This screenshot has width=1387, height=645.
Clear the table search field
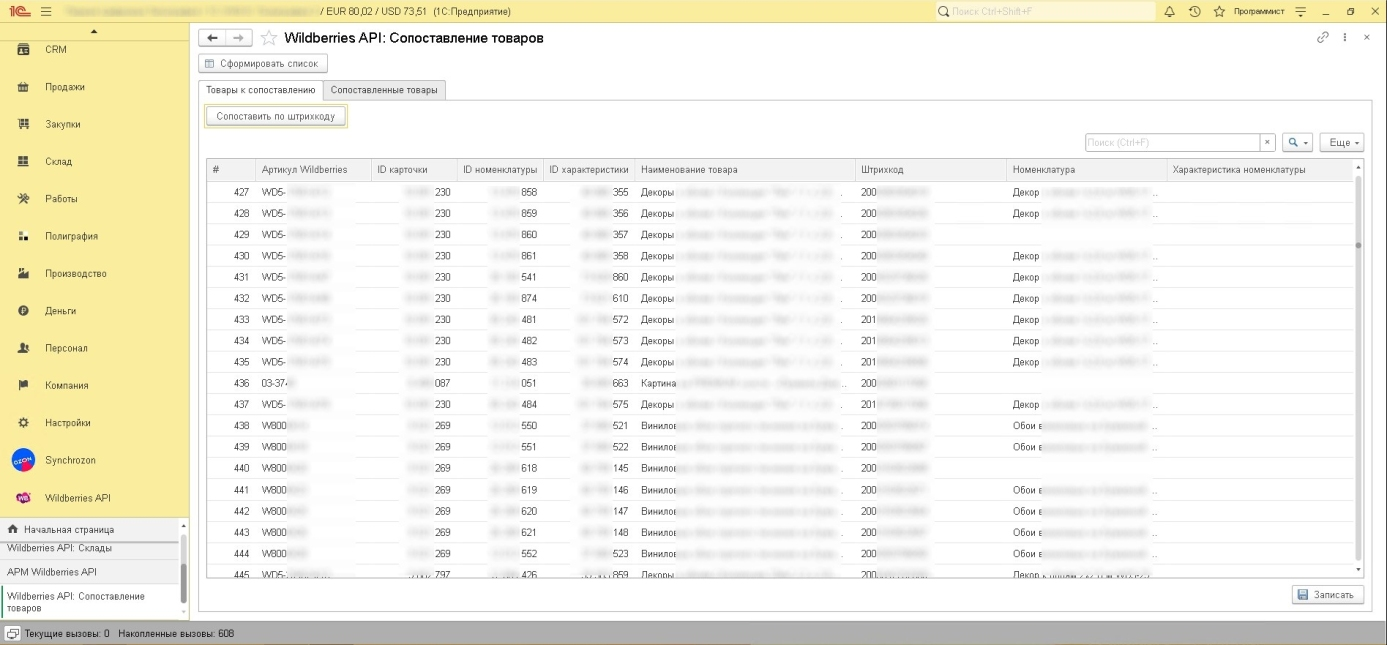tap(1267, 143)
